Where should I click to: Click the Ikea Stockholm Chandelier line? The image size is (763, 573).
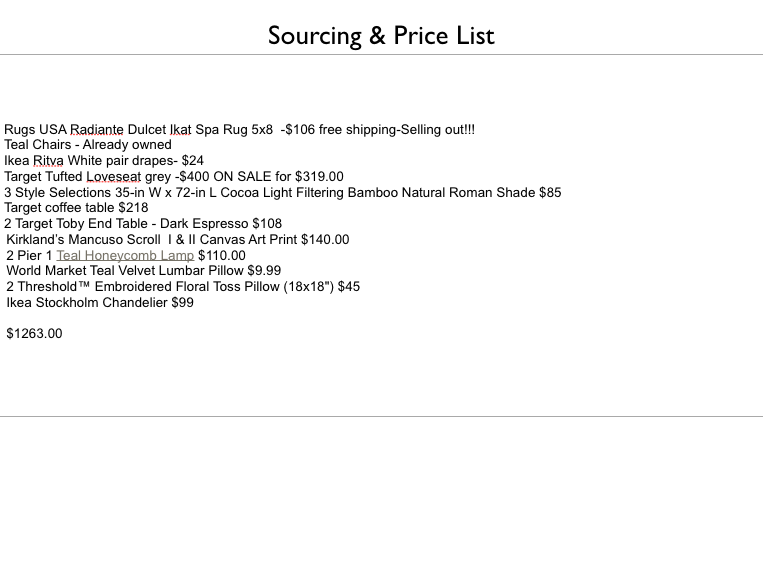coord(100,303)
